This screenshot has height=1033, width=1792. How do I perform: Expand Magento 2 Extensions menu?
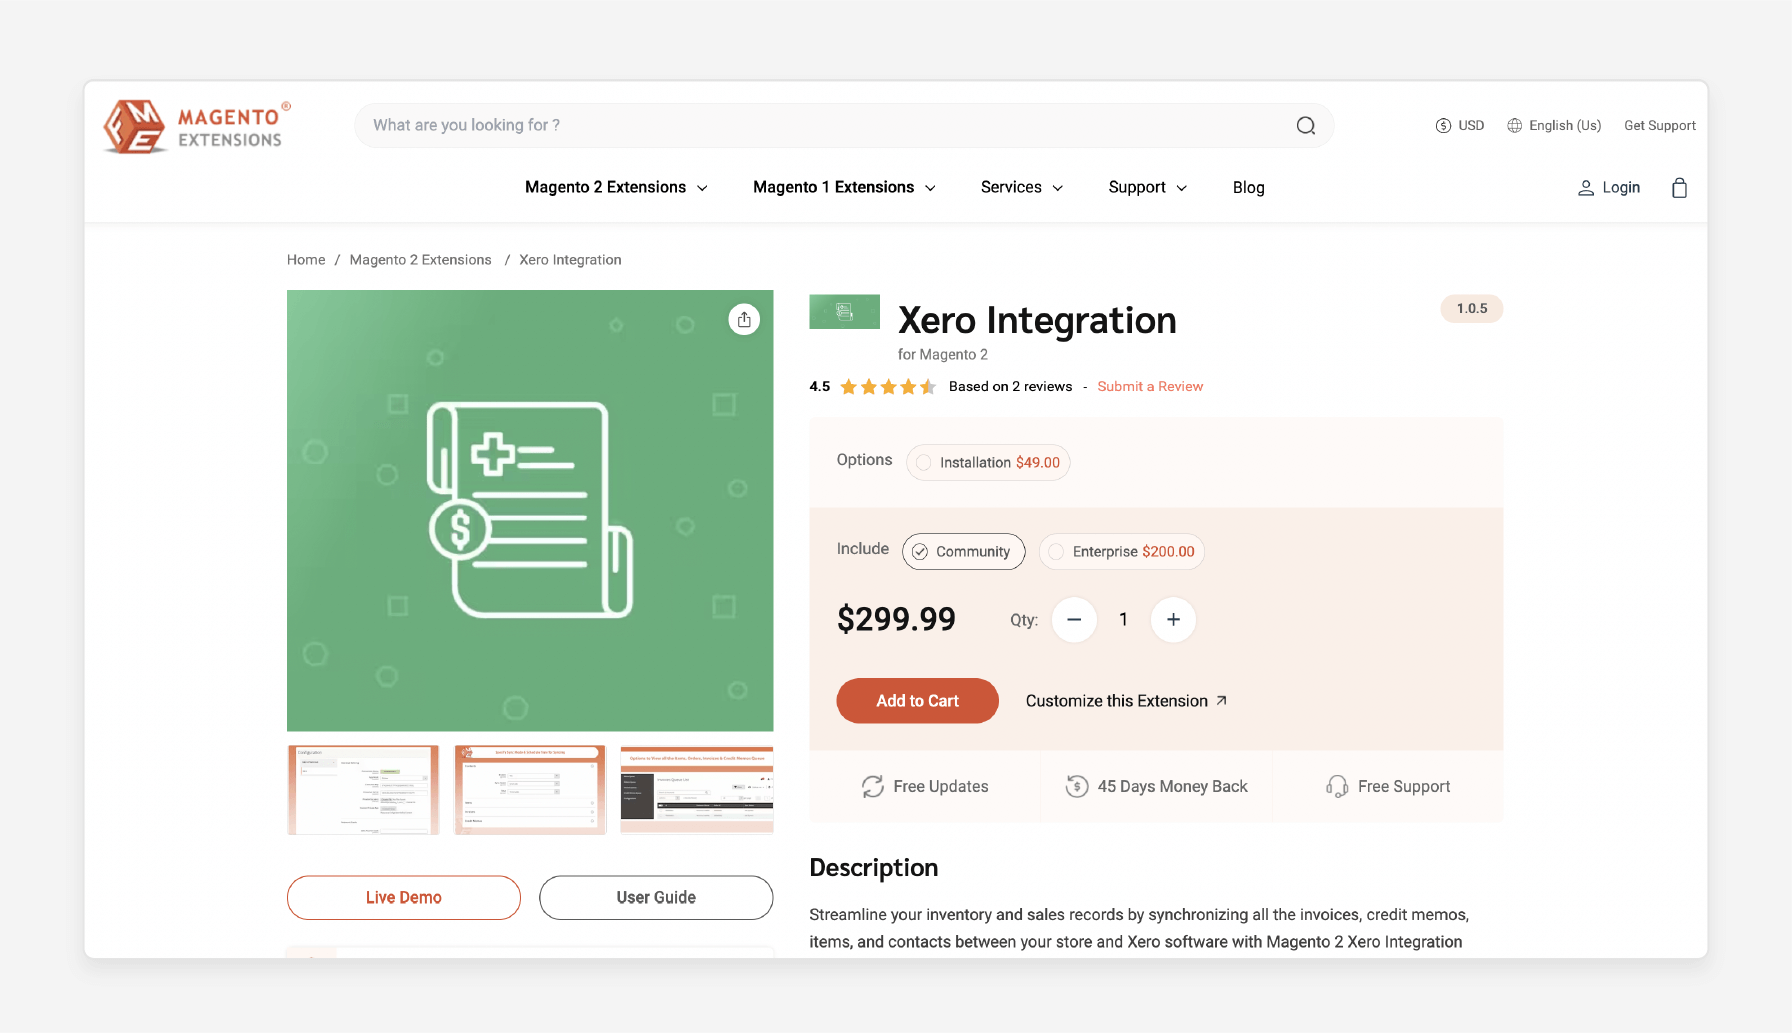coord(616,188)
